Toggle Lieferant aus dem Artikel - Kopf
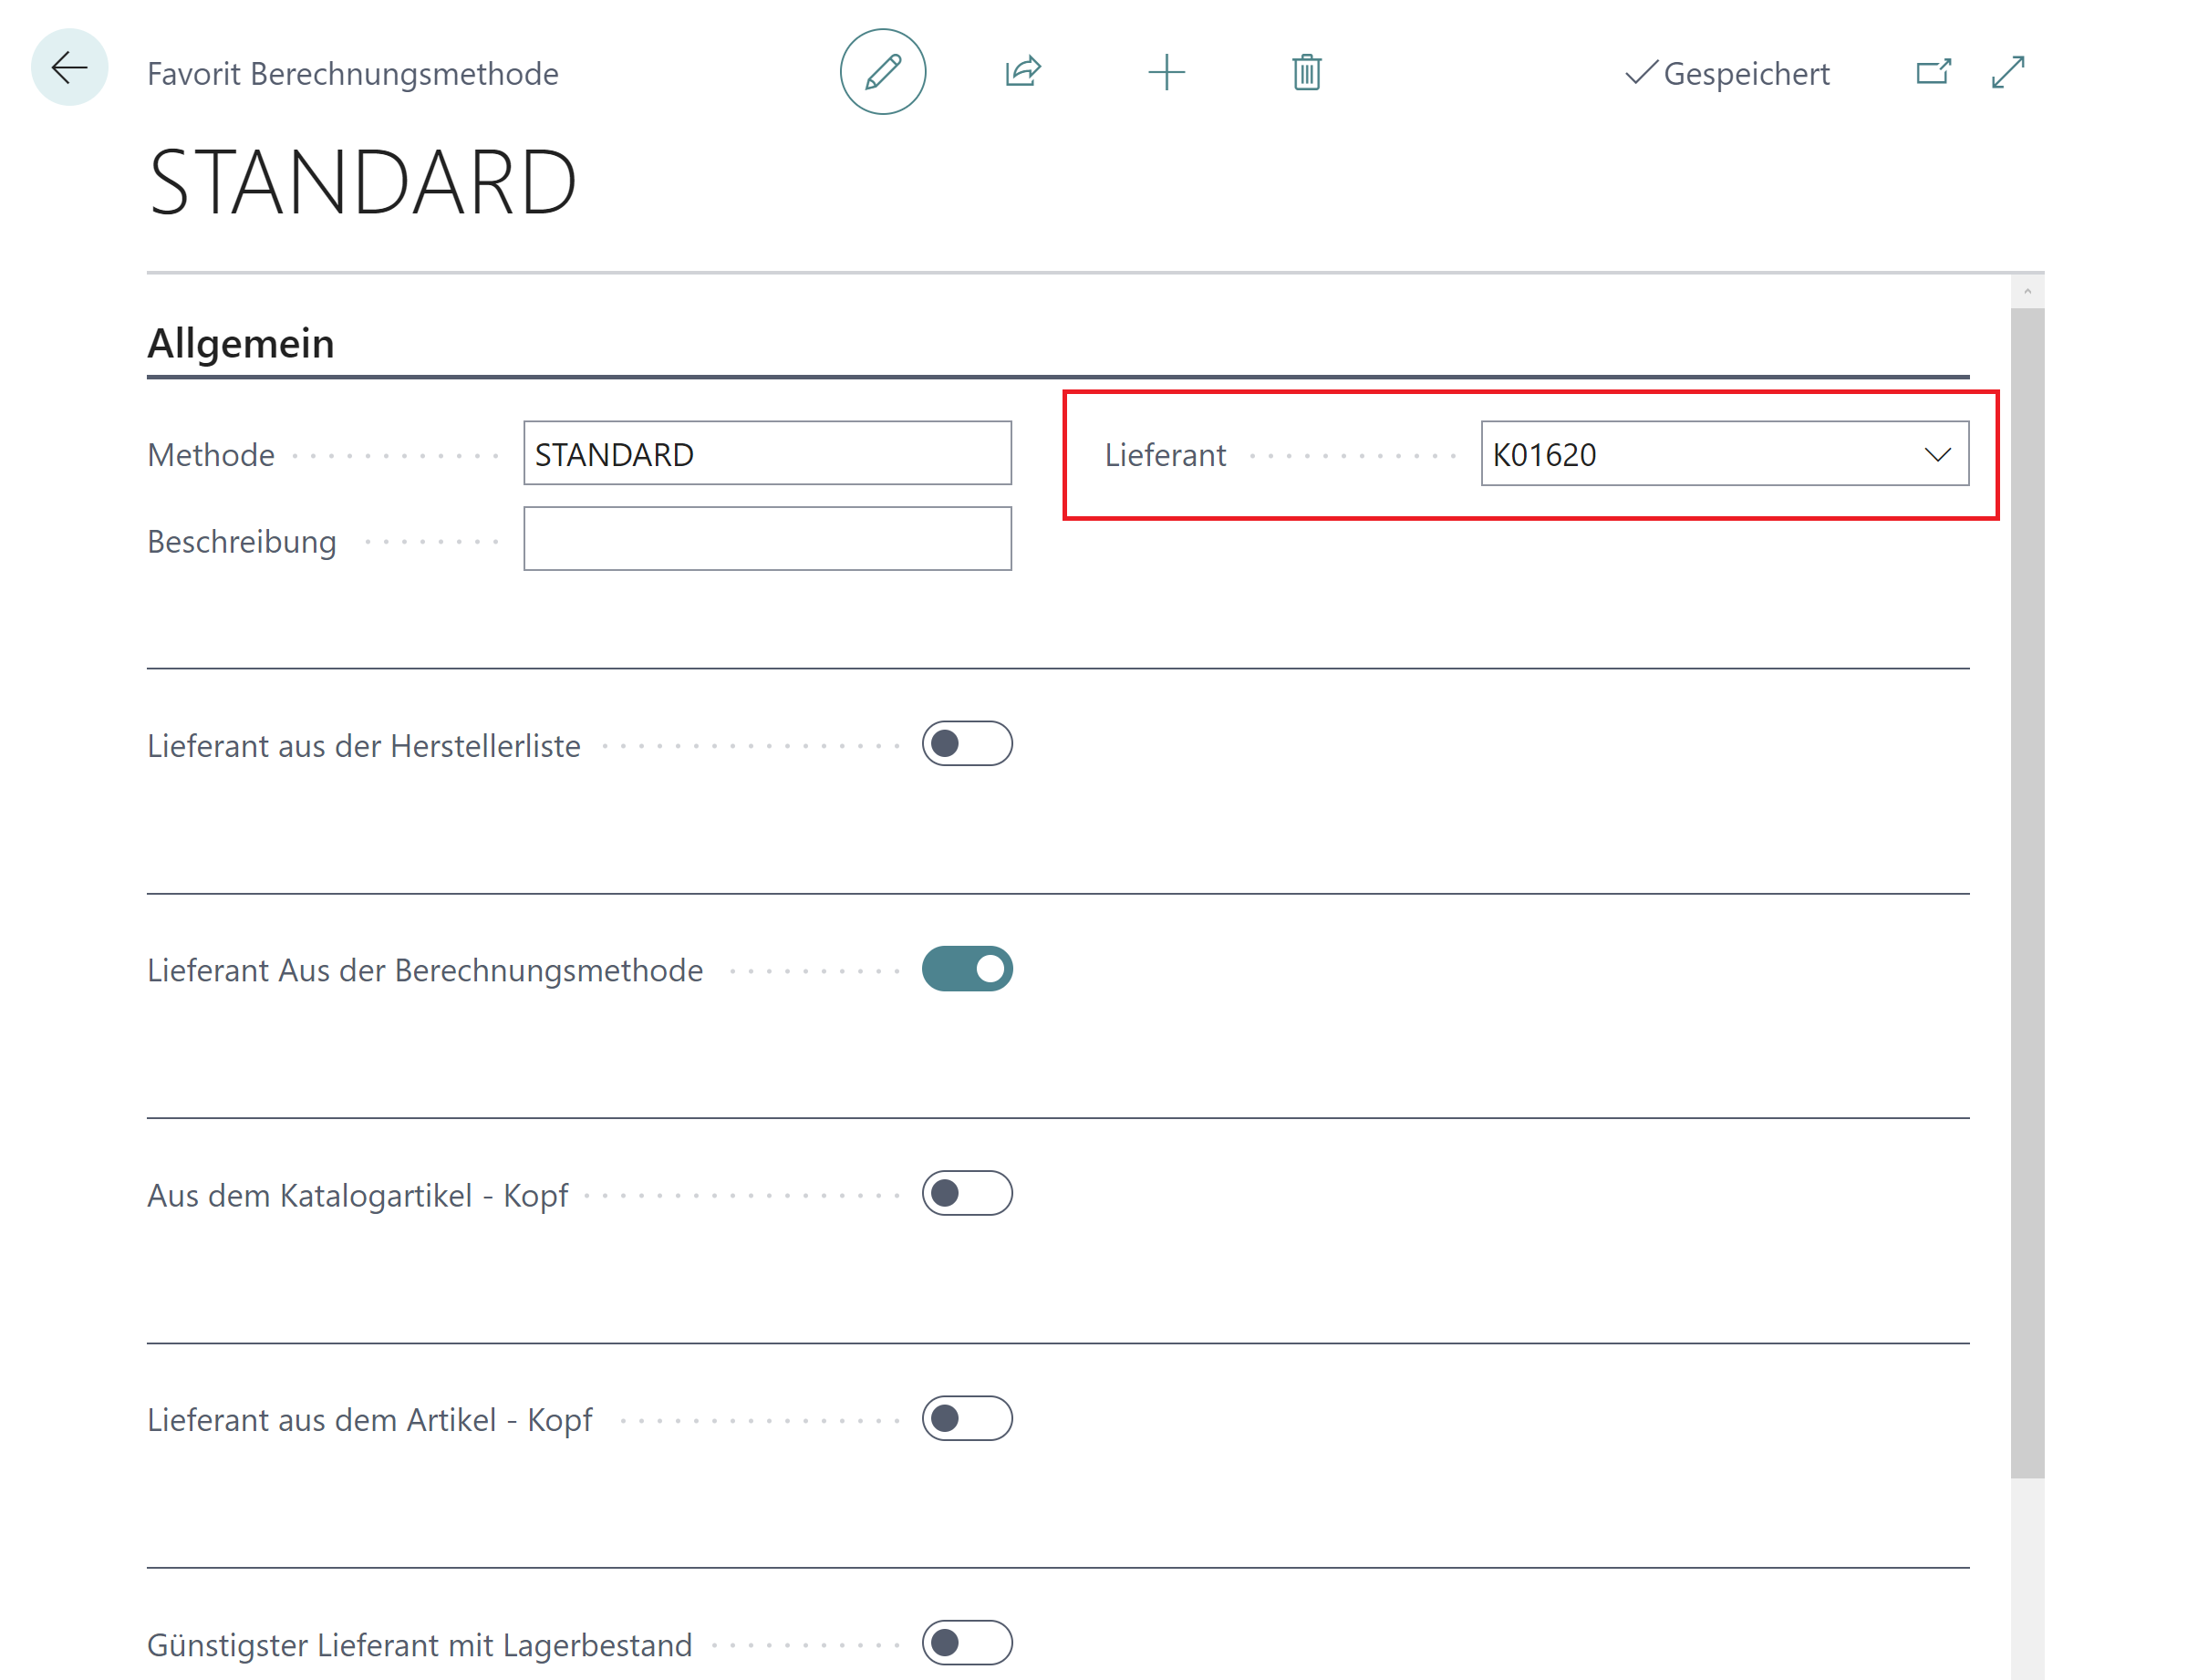This screenshot has width=2198, height=1680. 966,1417
